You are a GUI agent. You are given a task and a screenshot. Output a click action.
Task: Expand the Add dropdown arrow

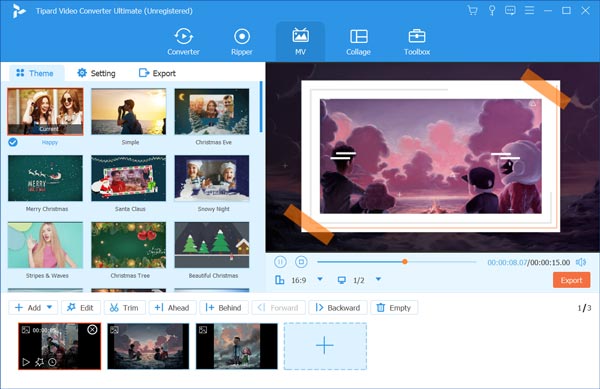[50, 307]
